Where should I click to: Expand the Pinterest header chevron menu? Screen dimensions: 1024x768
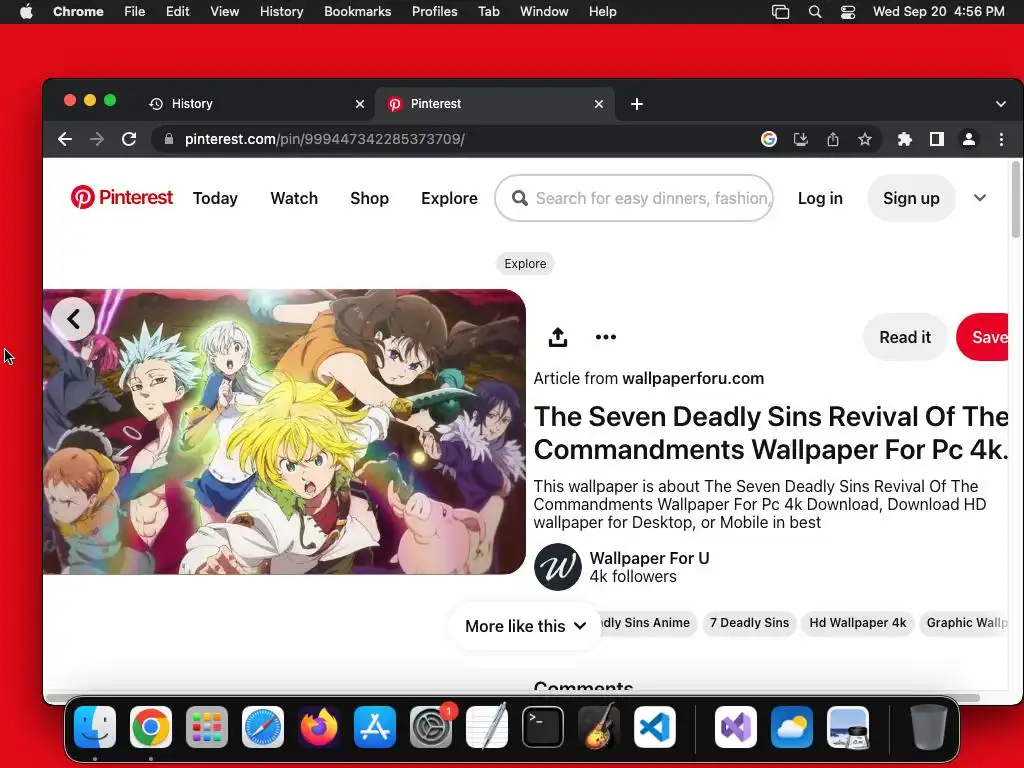click(980, 198)
